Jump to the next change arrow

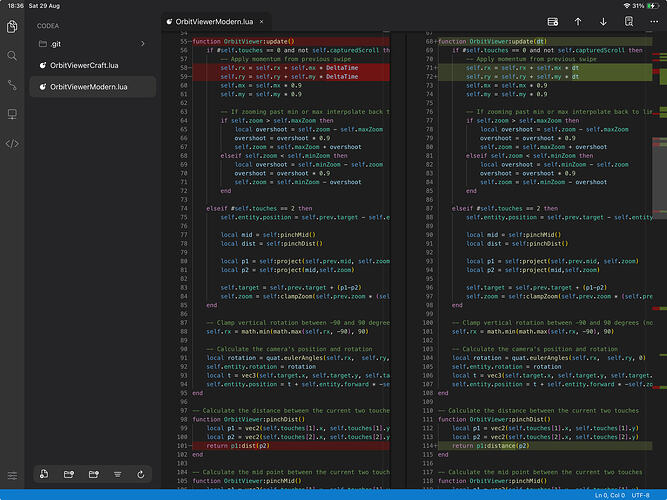pos(603,22)
